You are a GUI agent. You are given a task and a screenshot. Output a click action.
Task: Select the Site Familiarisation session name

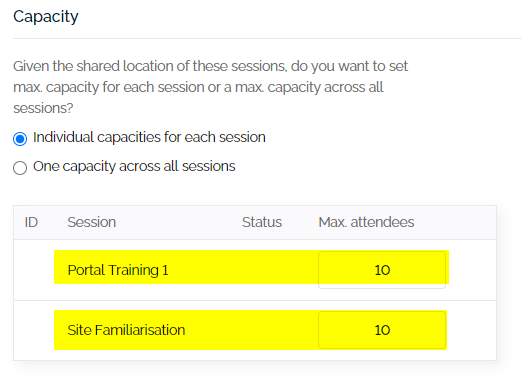pyautogui.click(x=126, y=330)
